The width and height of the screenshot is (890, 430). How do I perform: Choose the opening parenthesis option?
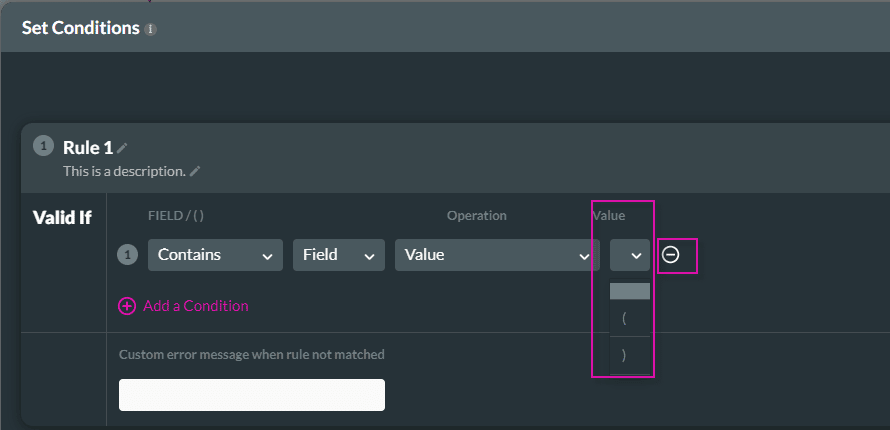[630, 319]
